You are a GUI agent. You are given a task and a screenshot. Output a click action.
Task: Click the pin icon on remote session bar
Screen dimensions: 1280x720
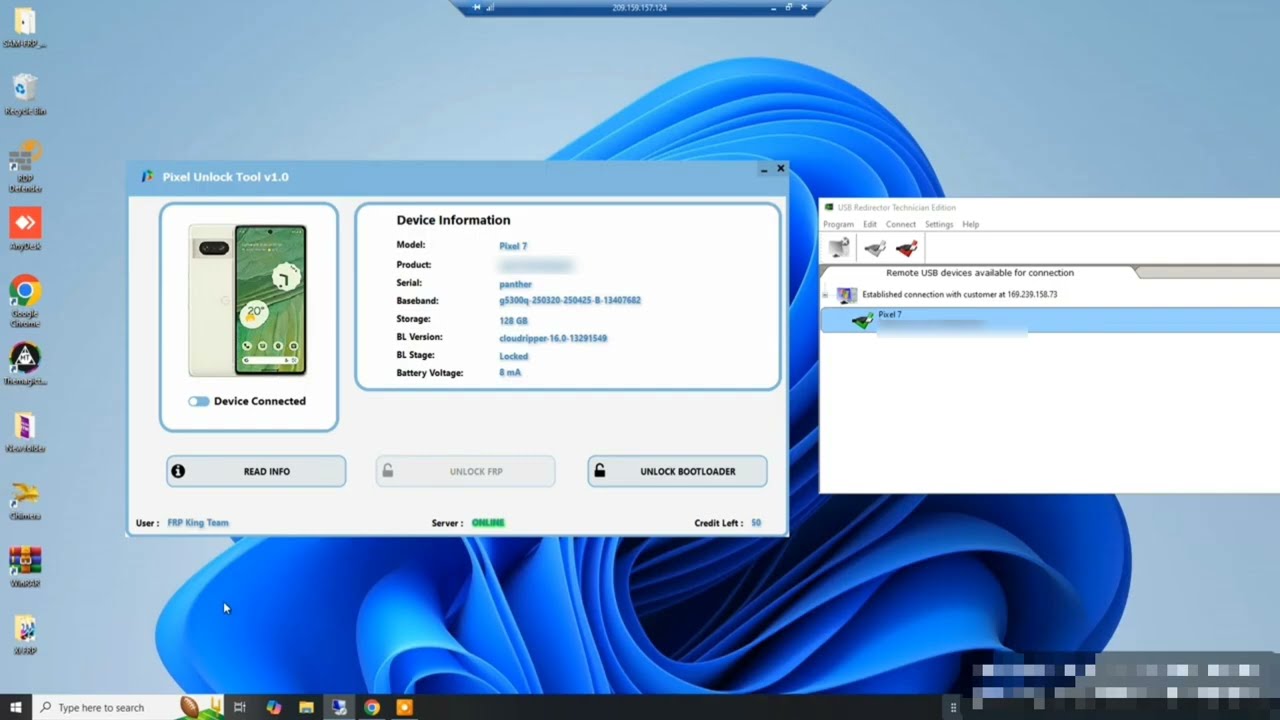tap(477, 8)
